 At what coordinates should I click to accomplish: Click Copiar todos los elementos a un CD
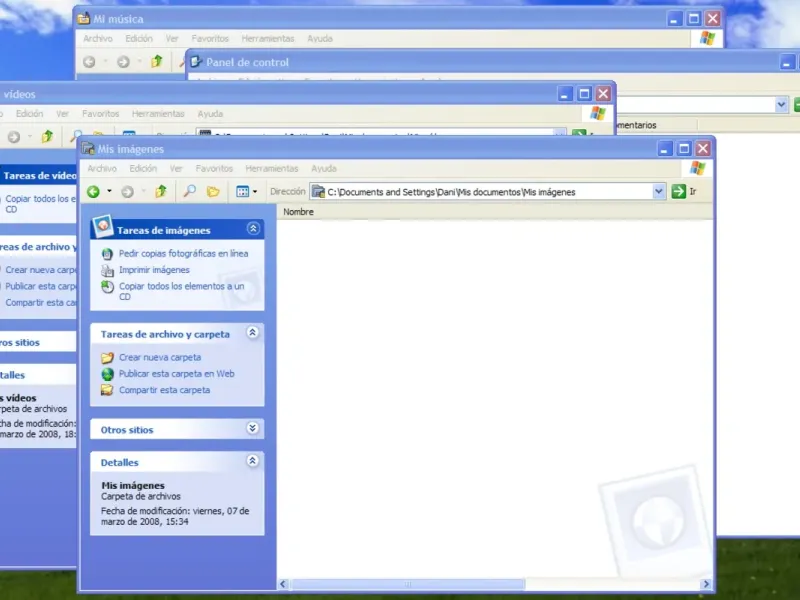[x=182, y=291]
